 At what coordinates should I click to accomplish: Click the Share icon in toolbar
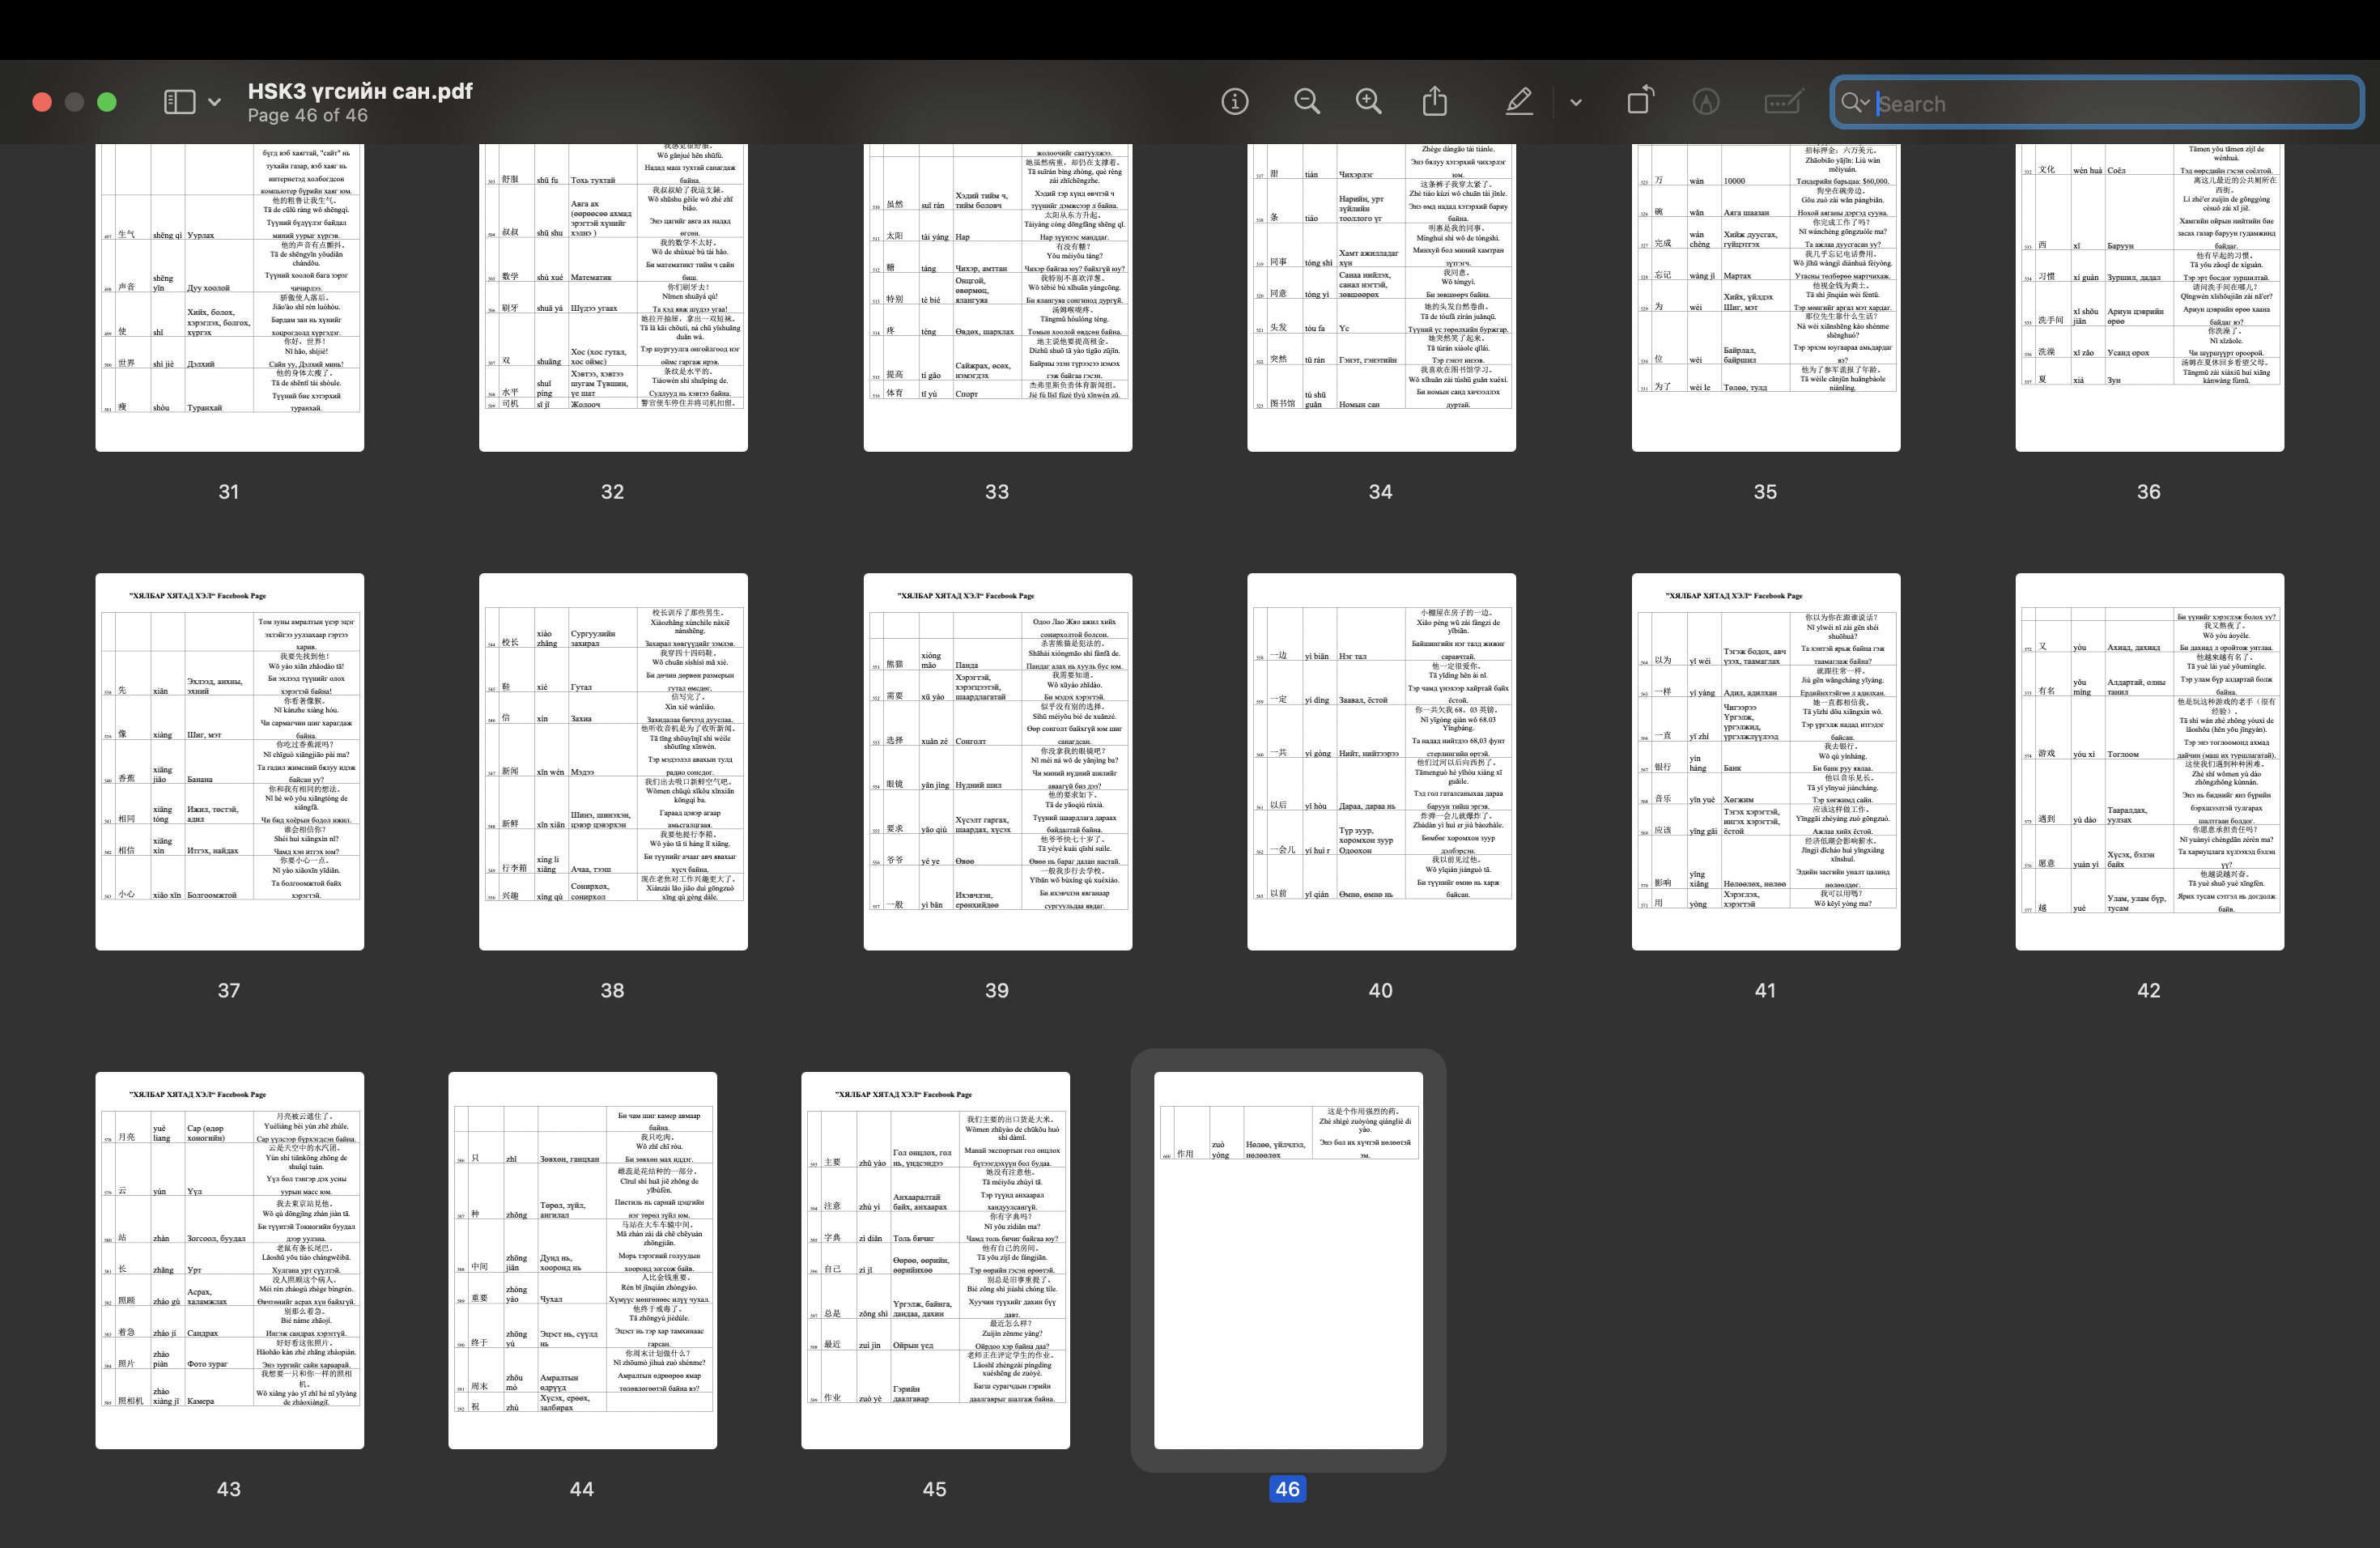tap(1434, 101)
